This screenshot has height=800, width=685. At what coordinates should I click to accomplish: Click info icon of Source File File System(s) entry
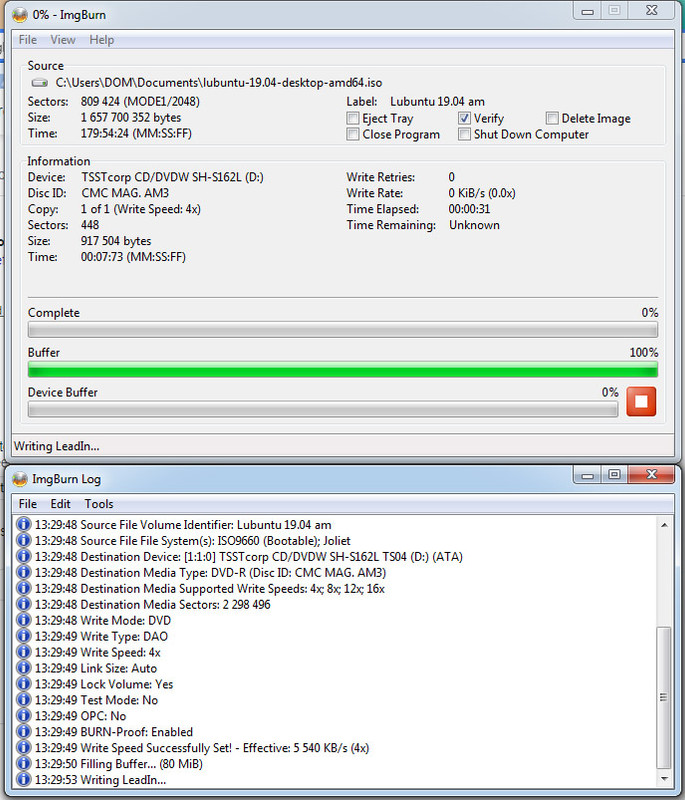tap(23, 540)
